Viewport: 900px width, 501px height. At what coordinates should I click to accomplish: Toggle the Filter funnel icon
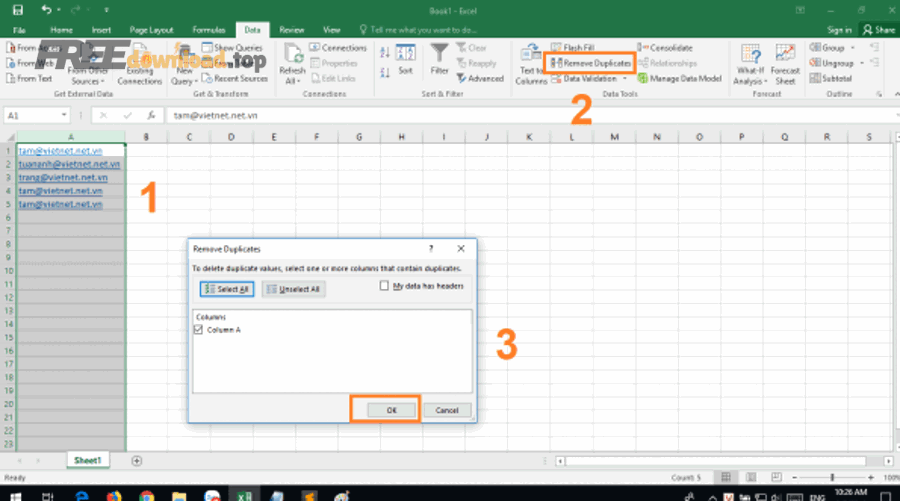(x=439, y=60)
